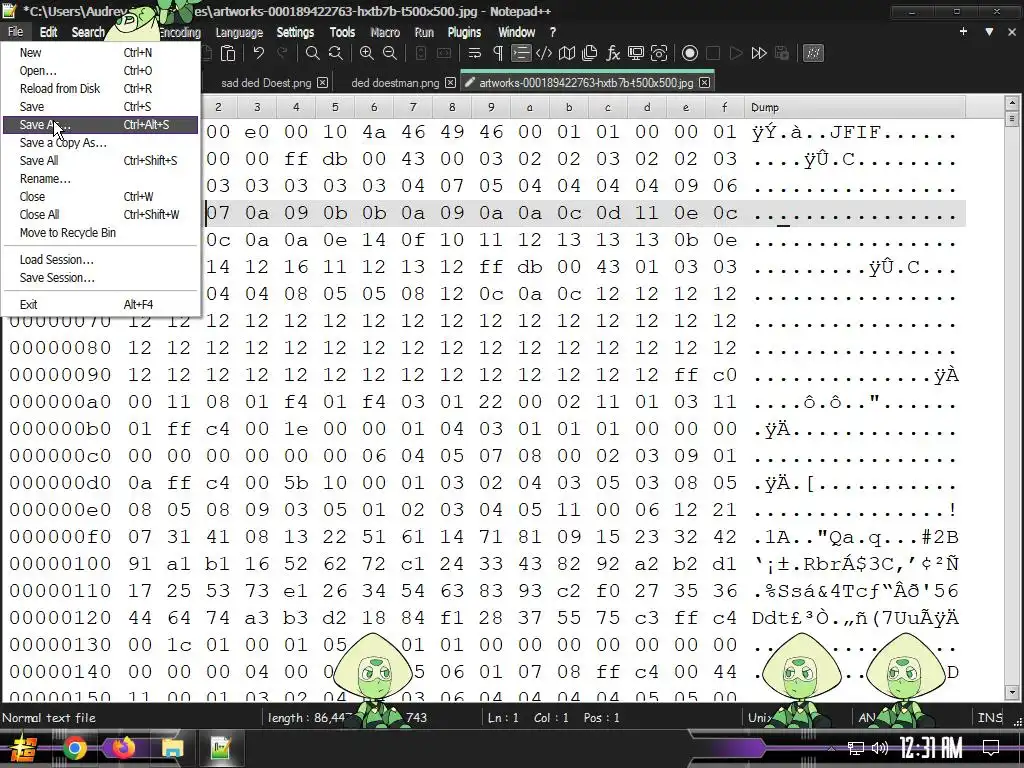Open the Function List fx icon
The height and width of the screenshot is (768, 1024).
[x=613, y=54]
